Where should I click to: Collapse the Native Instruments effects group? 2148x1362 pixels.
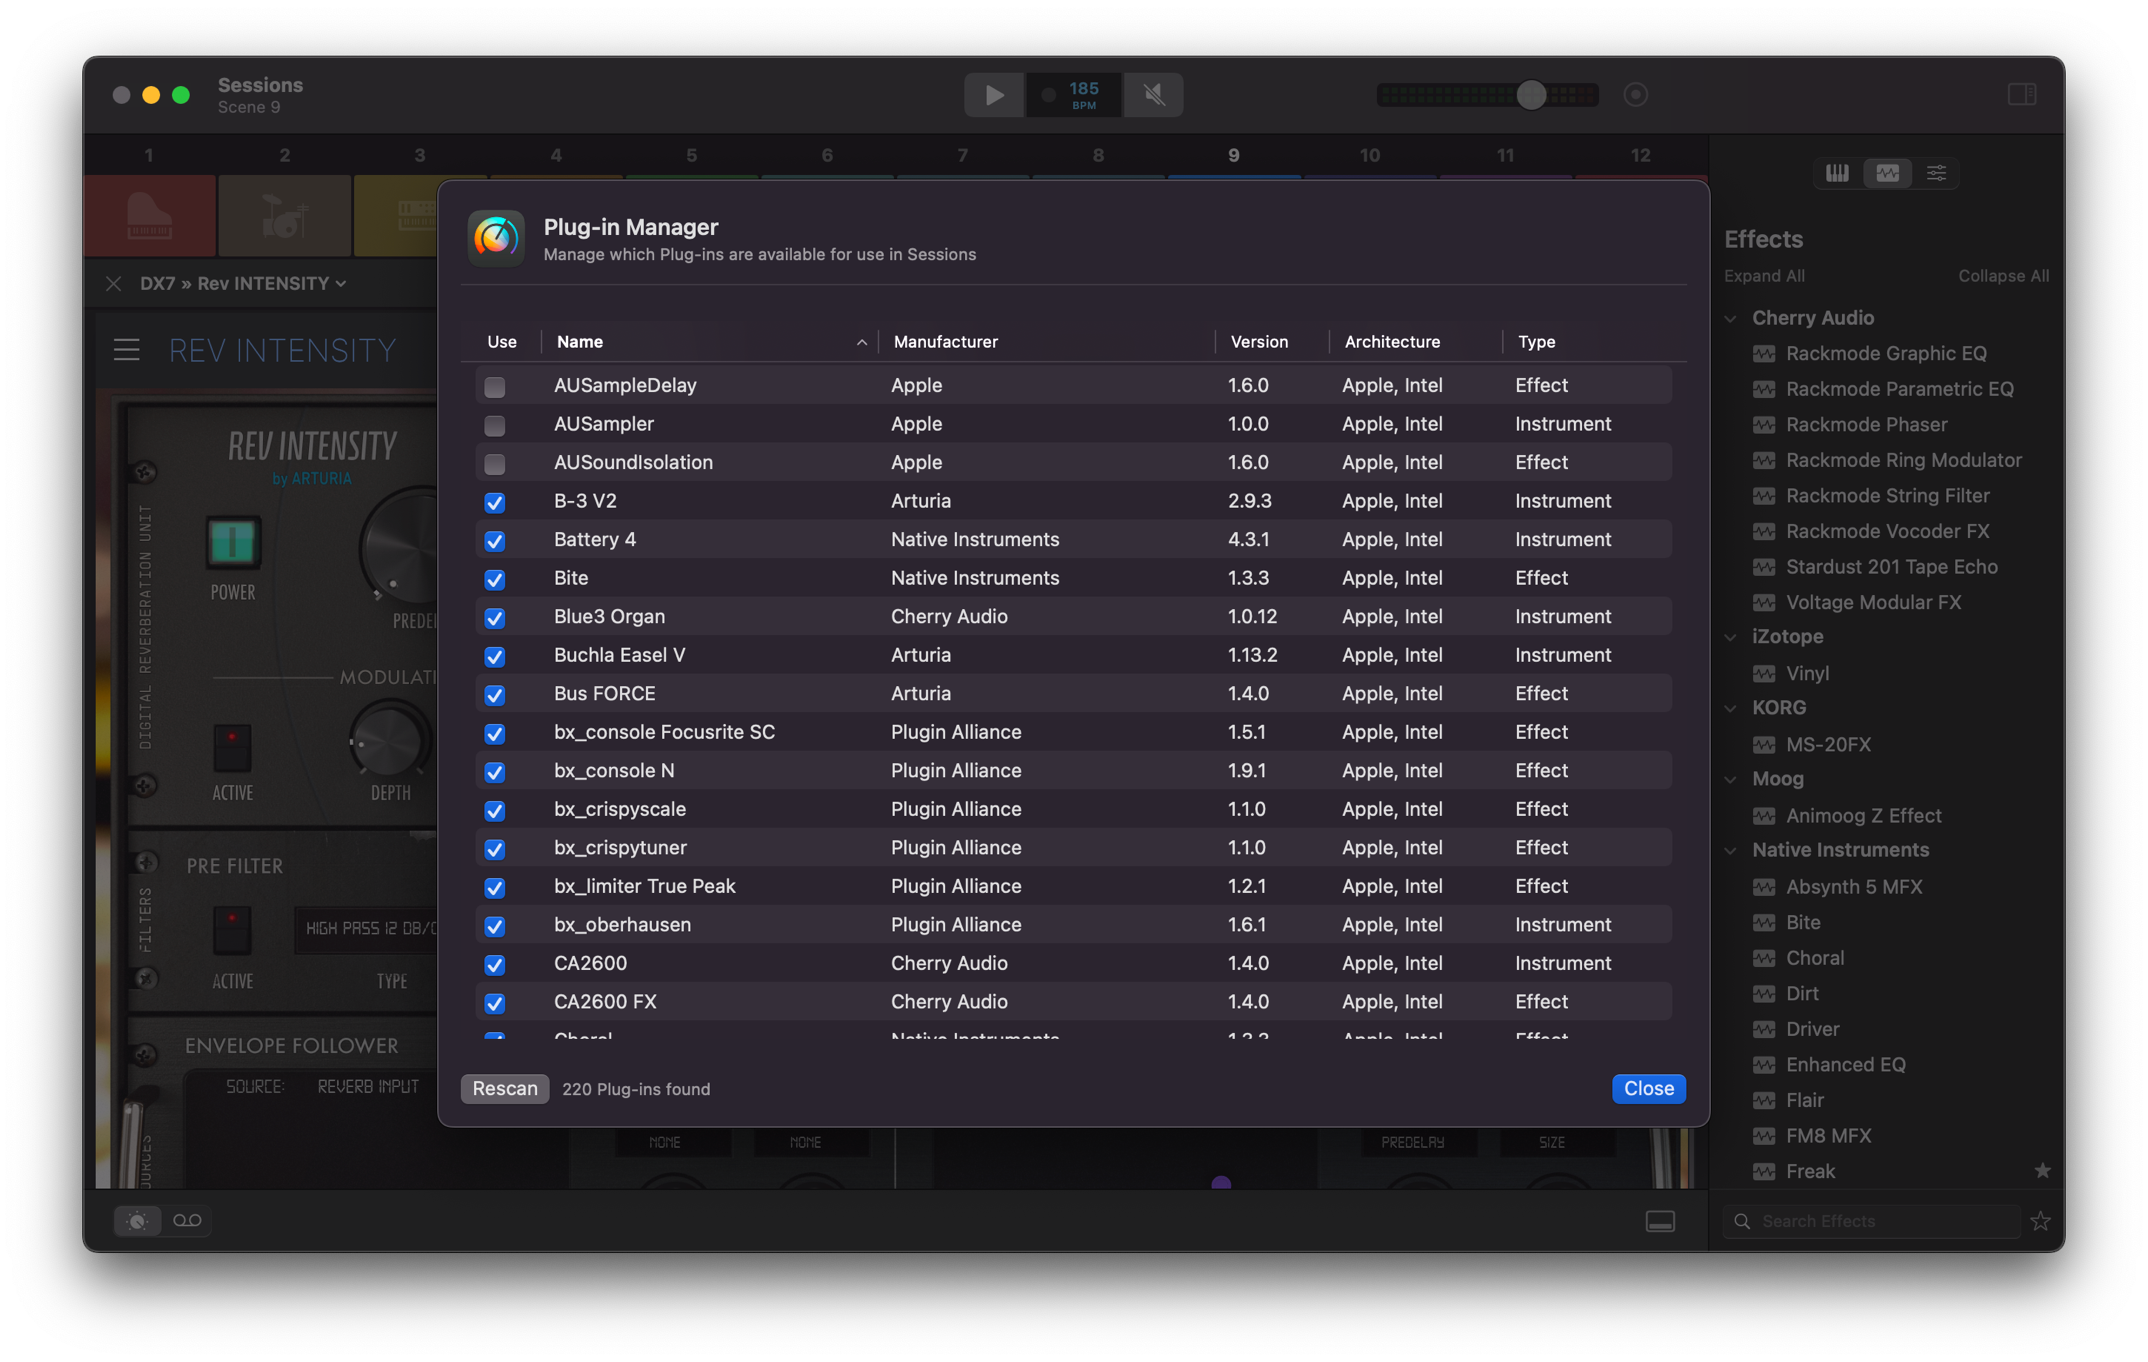pyautogui.click(x=1731, y=850)
